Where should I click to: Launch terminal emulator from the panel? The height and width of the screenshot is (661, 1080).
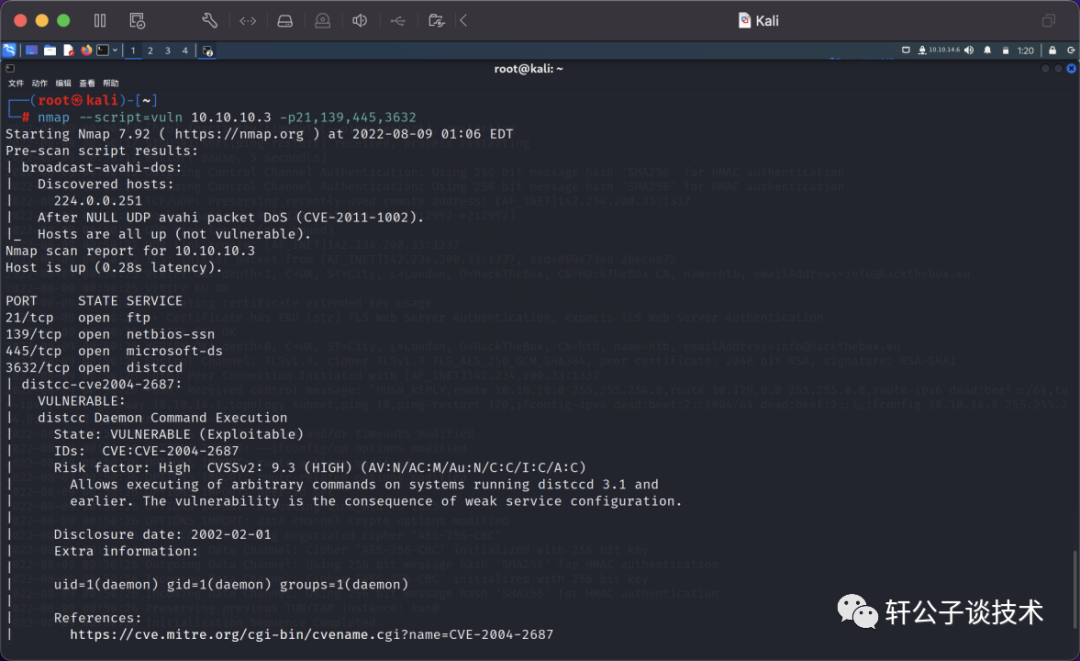pos(103,50)
